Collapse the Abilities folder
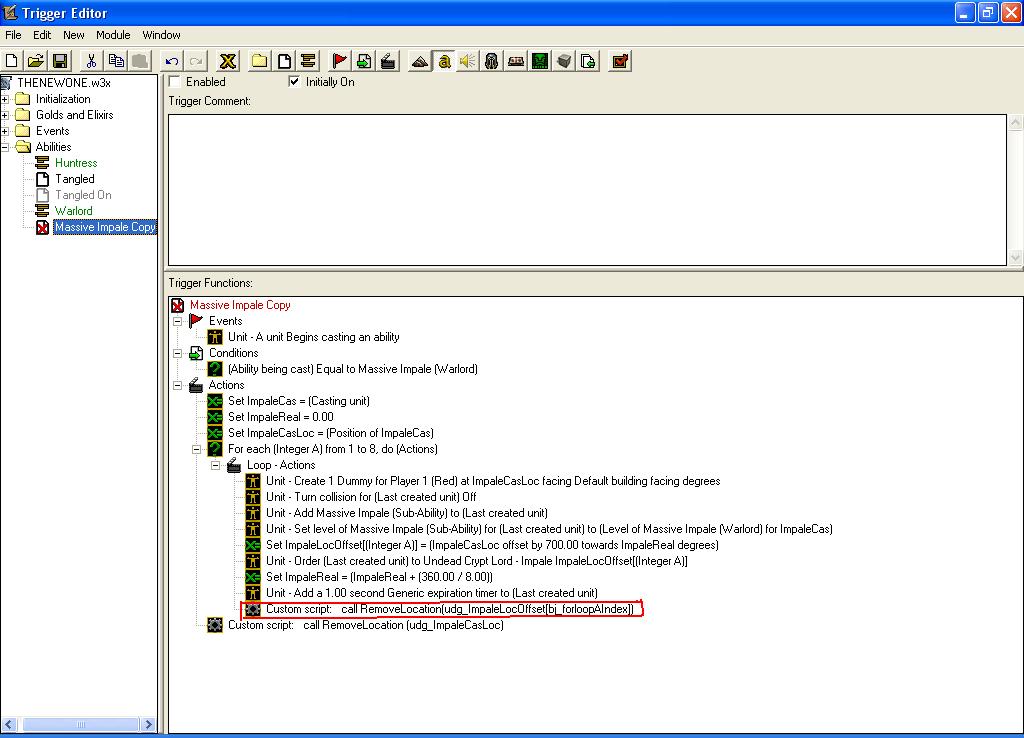The image size is (1024, 738). coord(5,147)
